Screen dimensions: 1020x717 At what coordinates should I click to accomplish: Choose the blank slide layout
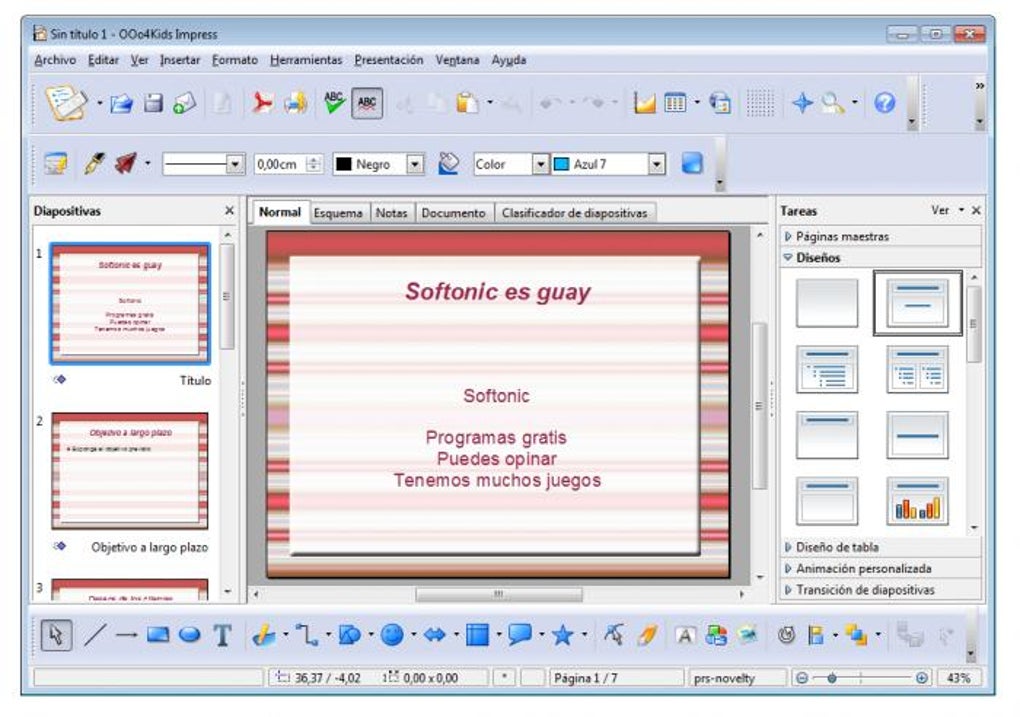click(827, 303)
